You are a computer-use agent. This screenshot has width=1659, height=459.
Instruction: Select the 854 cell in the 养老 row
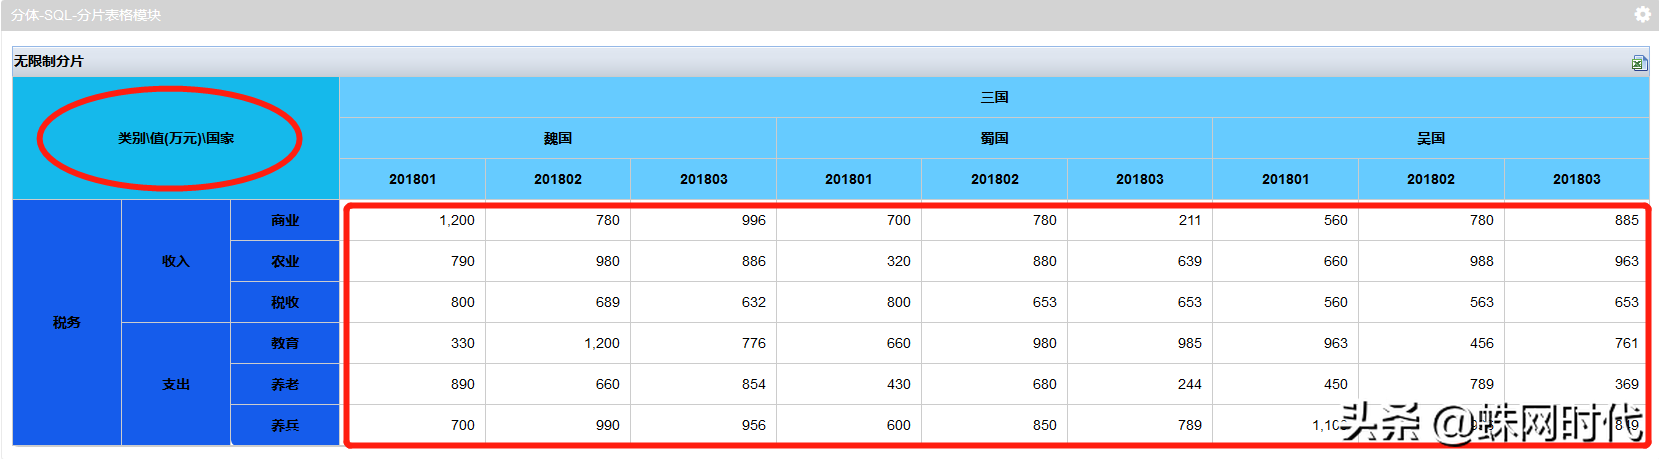(x=704, y=384)
